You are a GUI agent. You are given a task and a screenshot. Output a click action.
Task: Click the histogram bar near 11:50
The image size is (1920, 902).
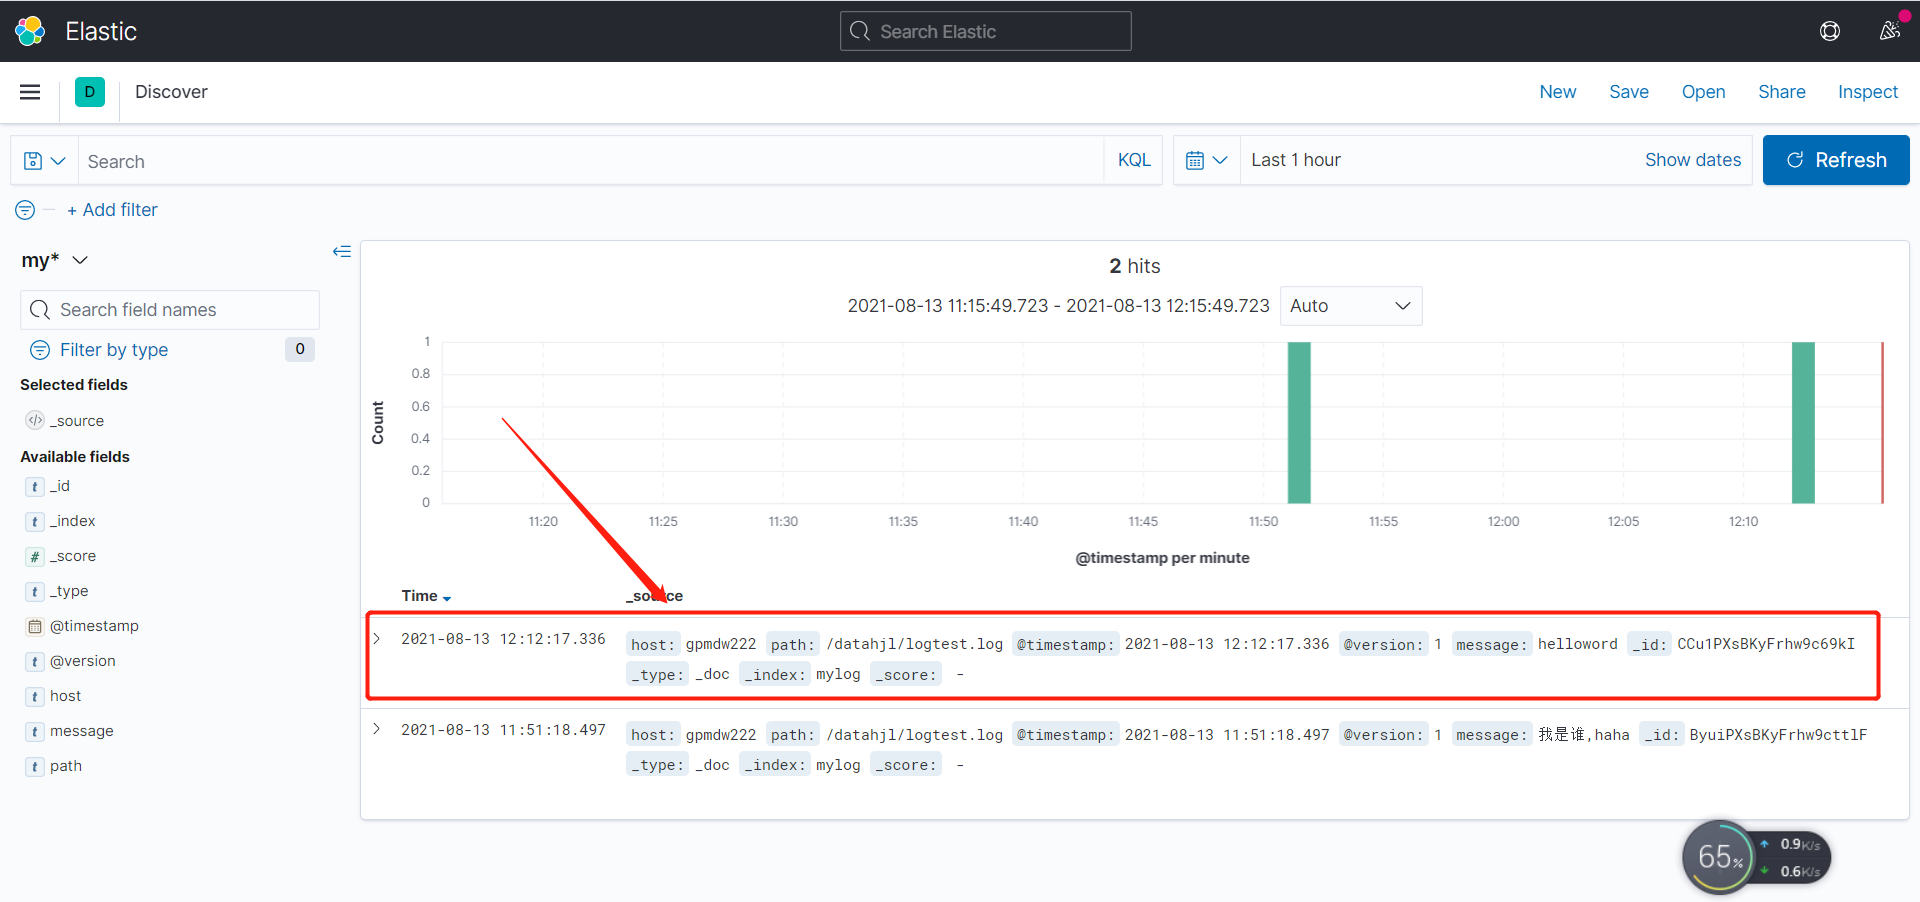1299,422
